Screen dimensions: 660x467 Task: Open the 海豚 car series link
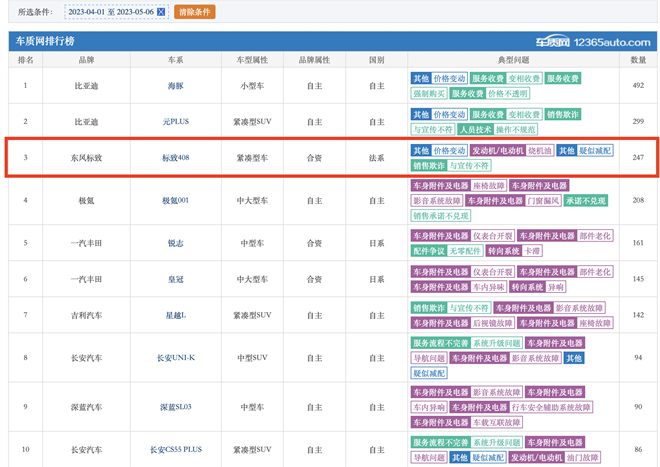pyautogui.click(x=176, y=86)
